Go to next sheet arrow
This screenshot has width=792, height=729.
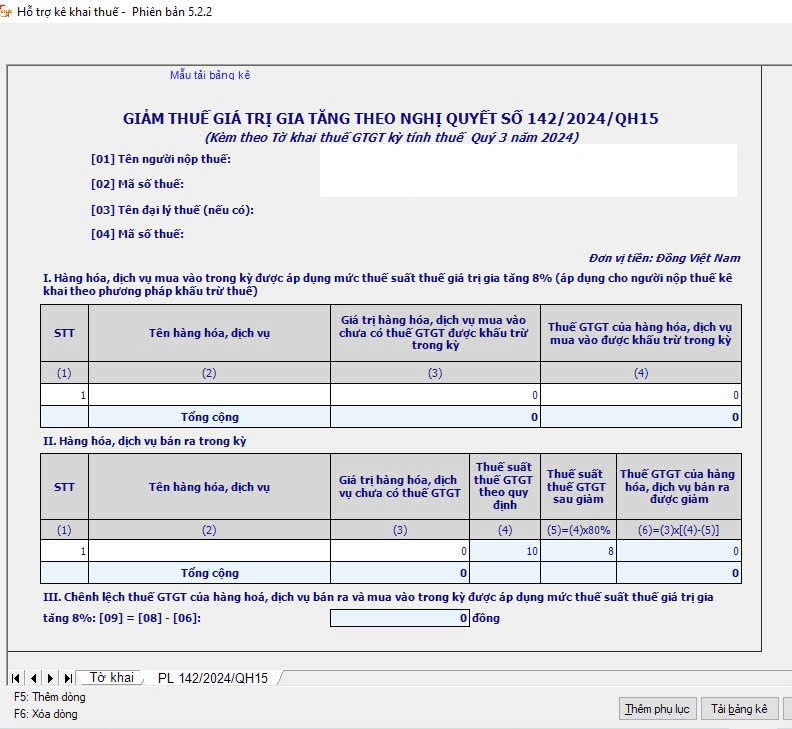(50, 678)
